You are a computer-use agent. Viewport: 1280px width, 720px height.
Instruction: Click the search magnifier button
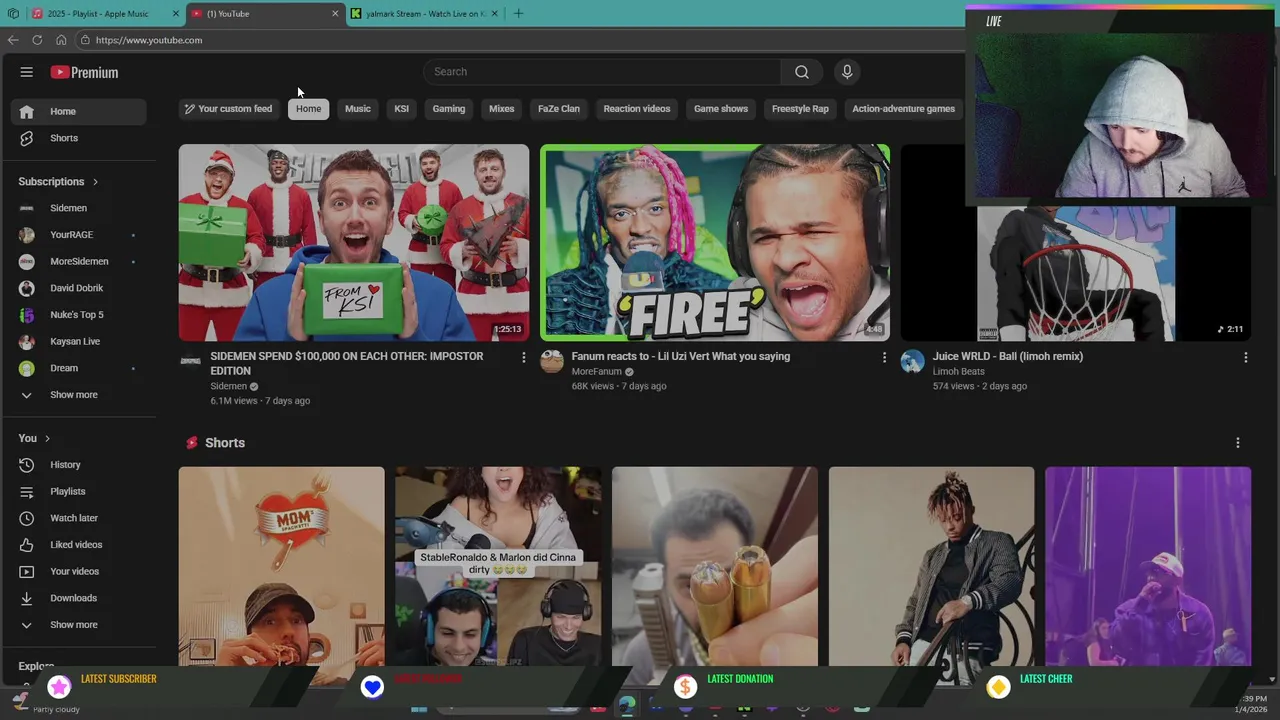802,72
